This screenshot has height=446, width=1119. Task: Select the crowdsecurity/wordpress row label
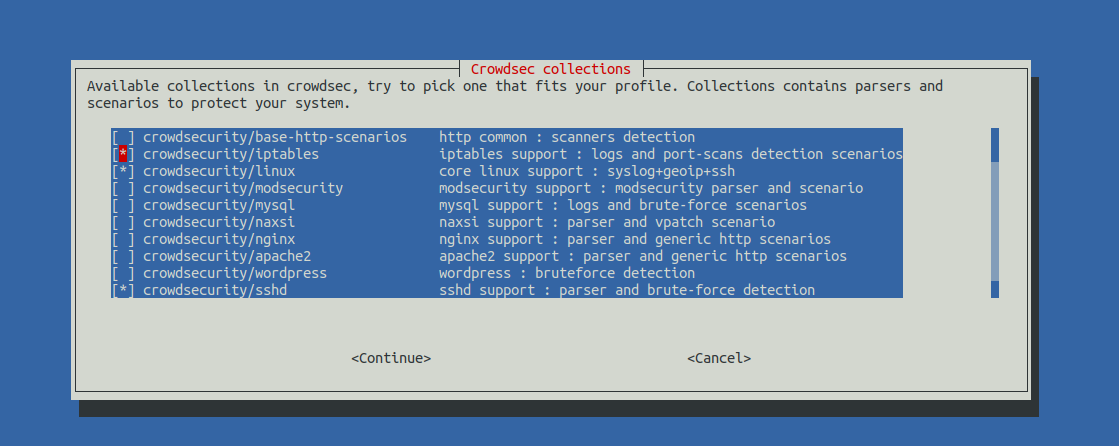pos(235,273)
